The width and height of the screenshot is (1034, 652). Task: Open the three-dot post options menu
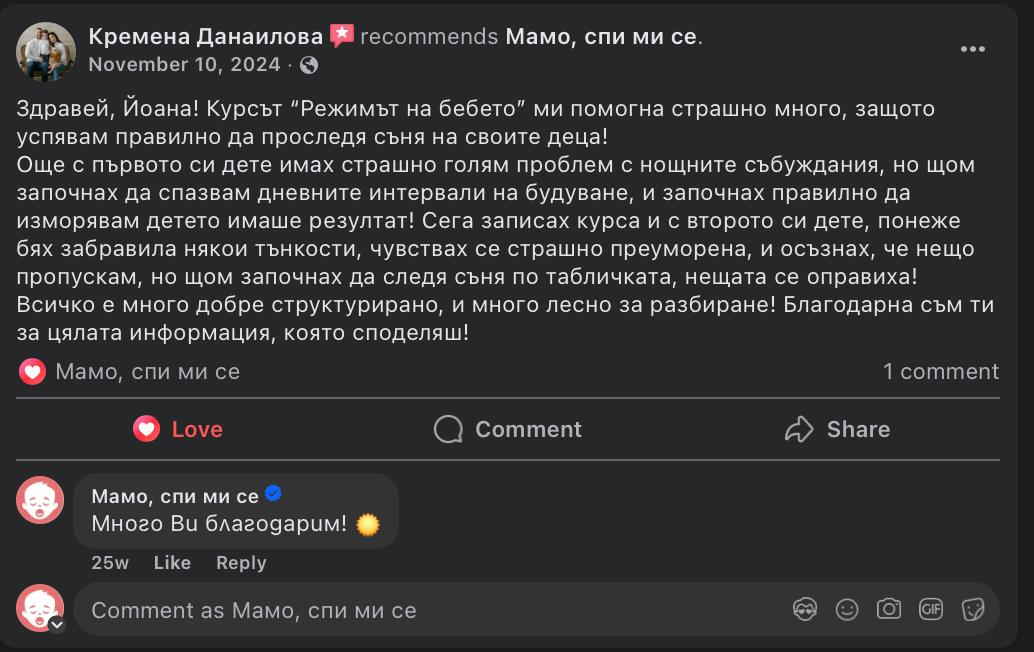pos(973,49)
